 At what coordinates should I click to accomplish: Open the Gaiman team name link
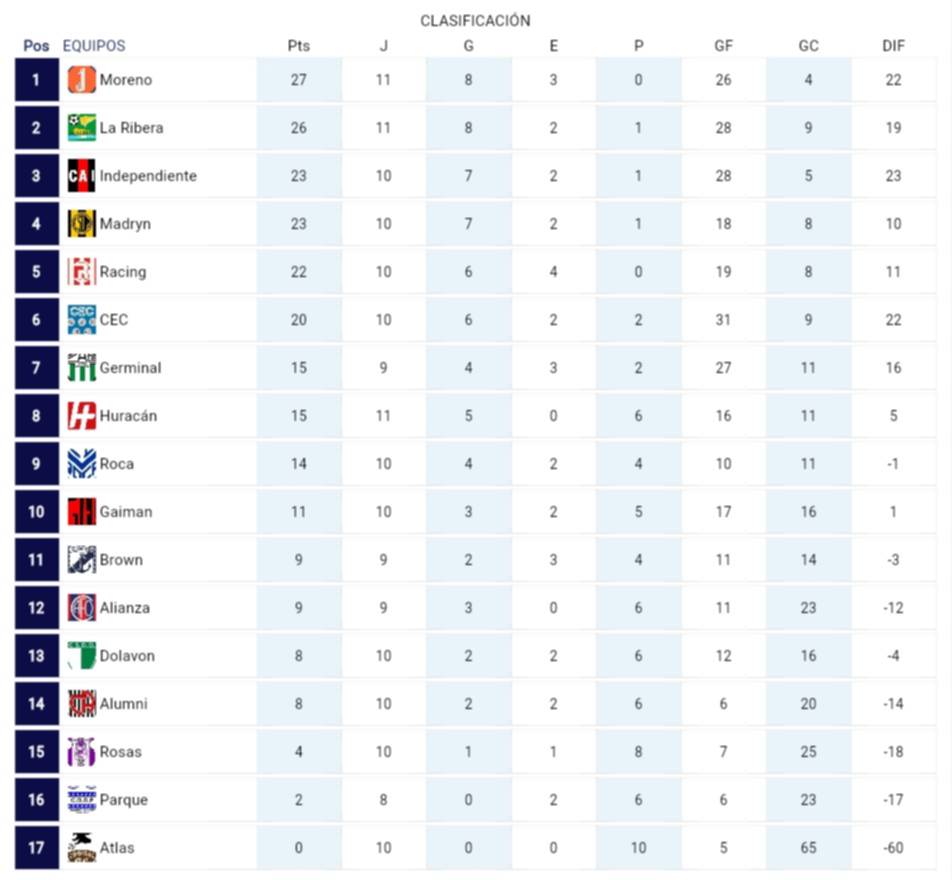pos(126,512)
